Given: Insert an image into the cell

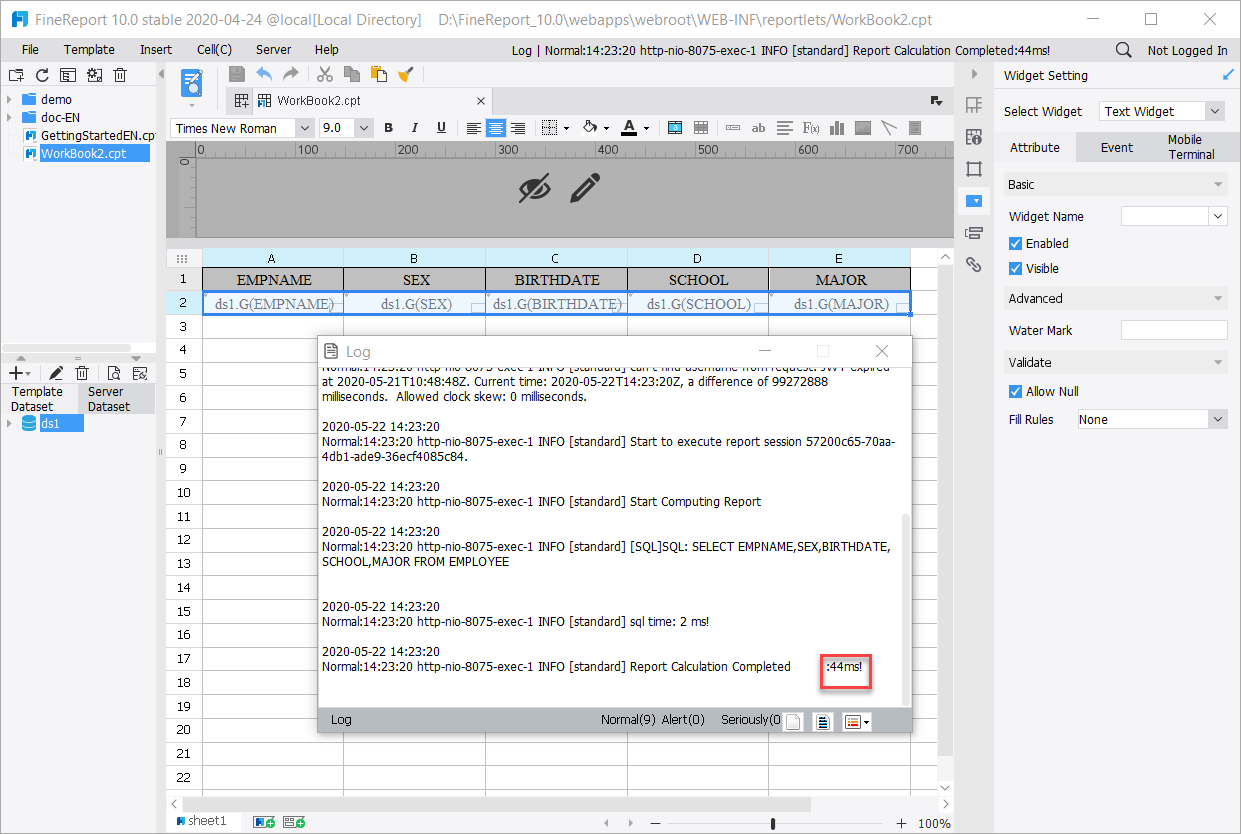Looking at the screenshot, I should pos(862,128).
